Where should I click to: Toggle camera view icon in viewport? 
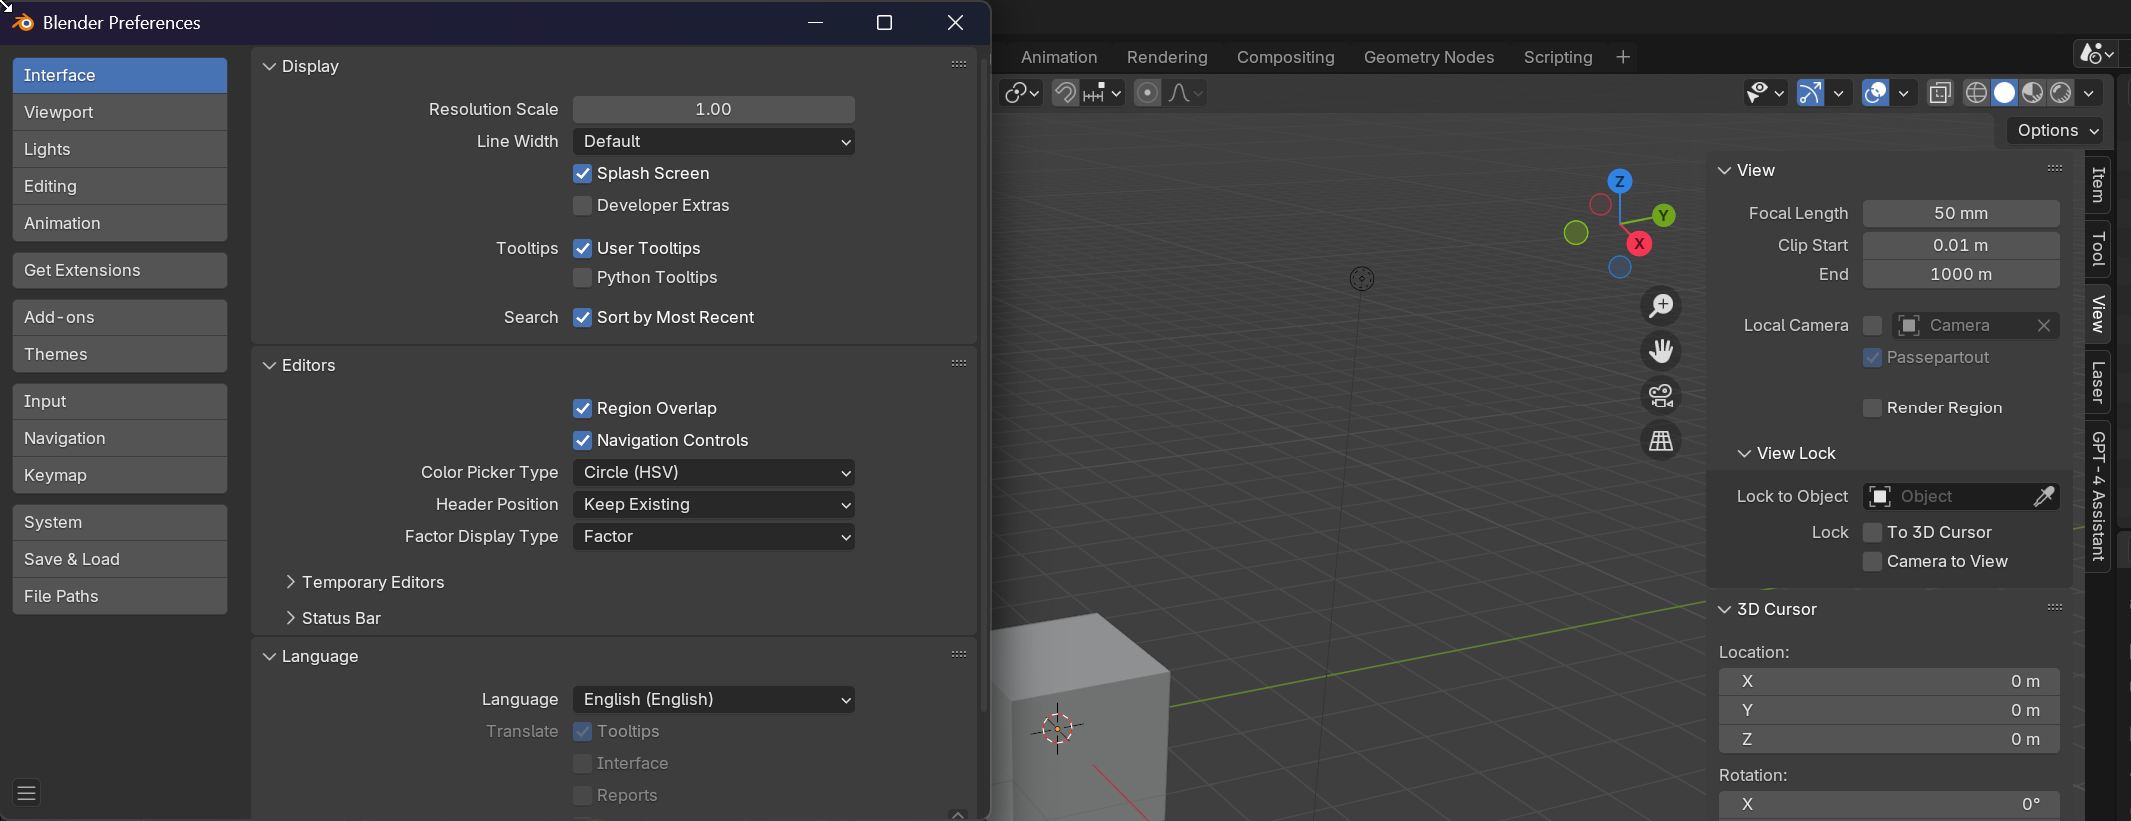pos(1661,396)
